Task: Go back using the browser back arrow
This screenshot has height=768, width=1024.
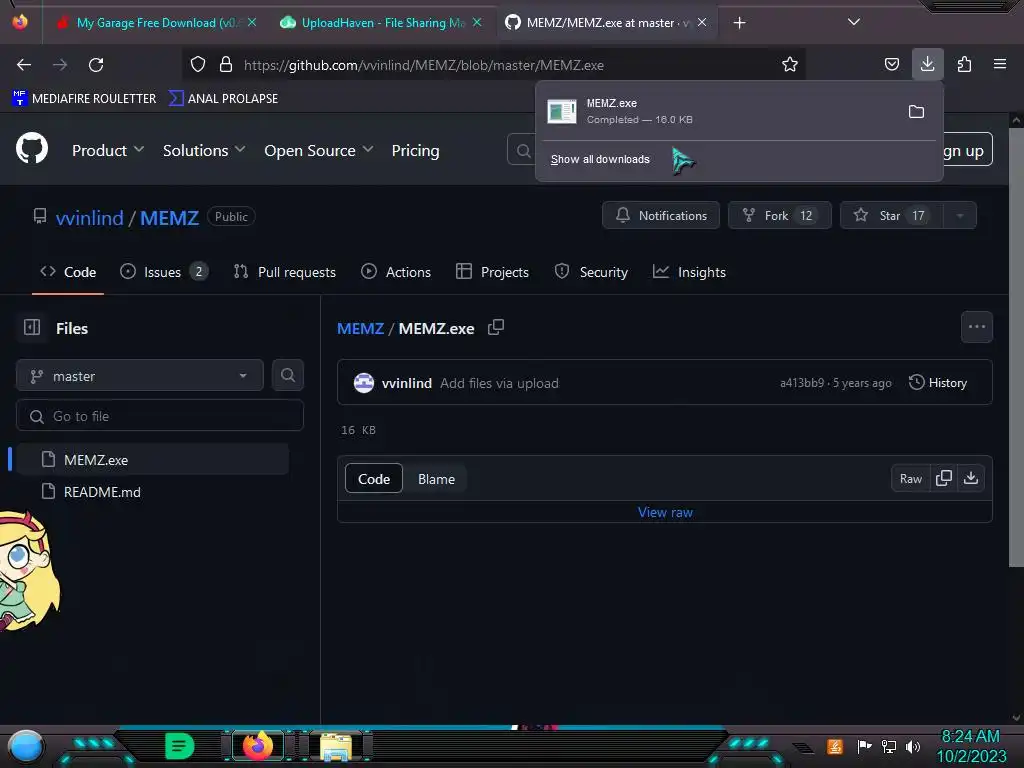Action: pos(24,65)
